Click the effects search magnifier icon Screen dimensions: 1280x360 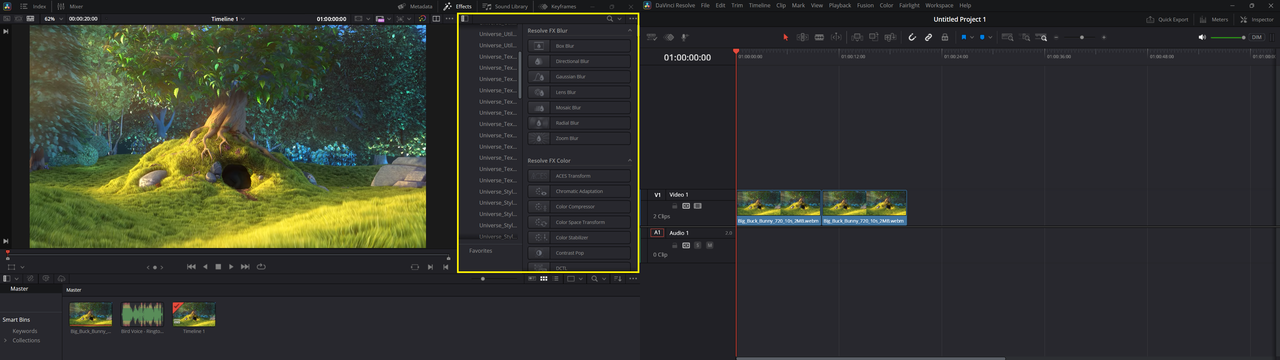pyautogui.click(x=610, y=18)
